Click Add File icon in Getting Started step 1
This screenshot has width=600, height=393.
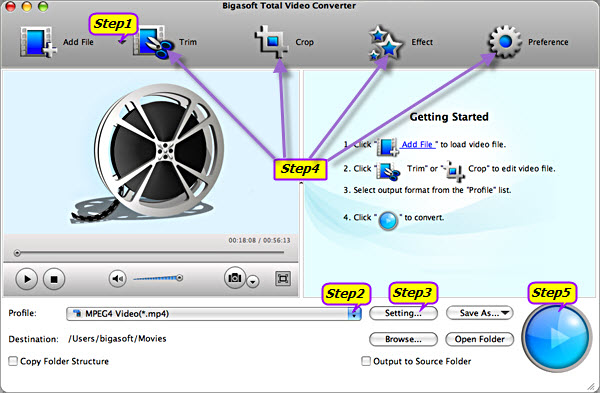tap(388, 147)
